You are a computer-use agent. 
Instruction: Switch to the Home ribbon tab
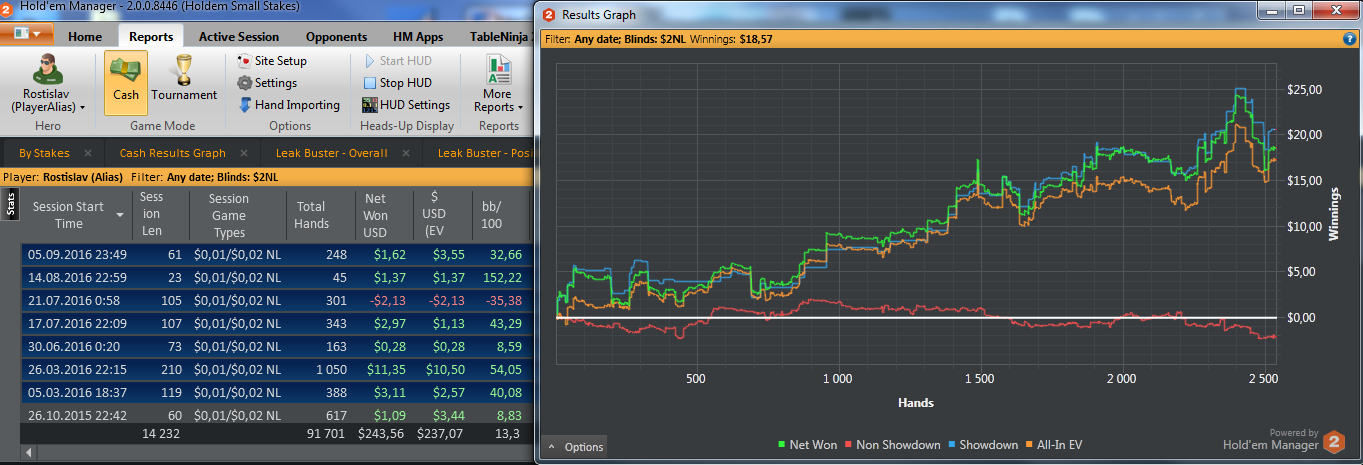(85, 36)
